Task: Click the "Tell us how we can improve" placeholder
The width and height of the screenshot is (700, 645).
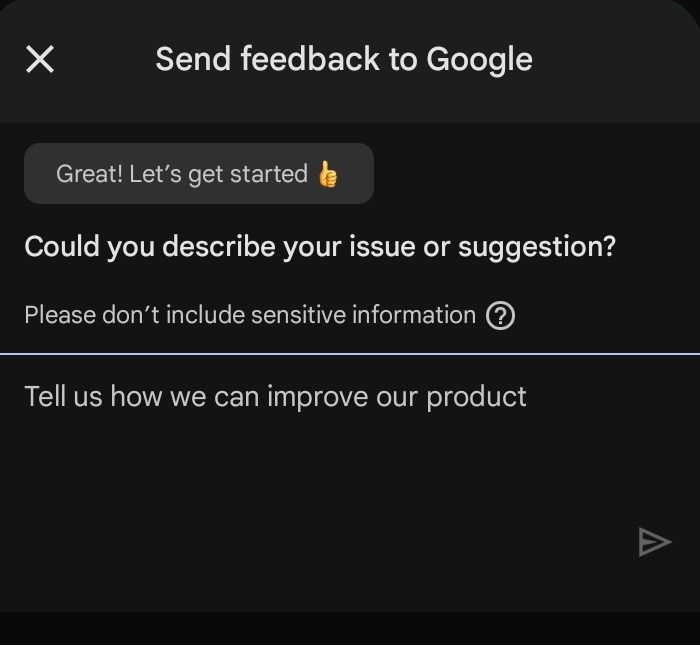Action: [275, 397]
